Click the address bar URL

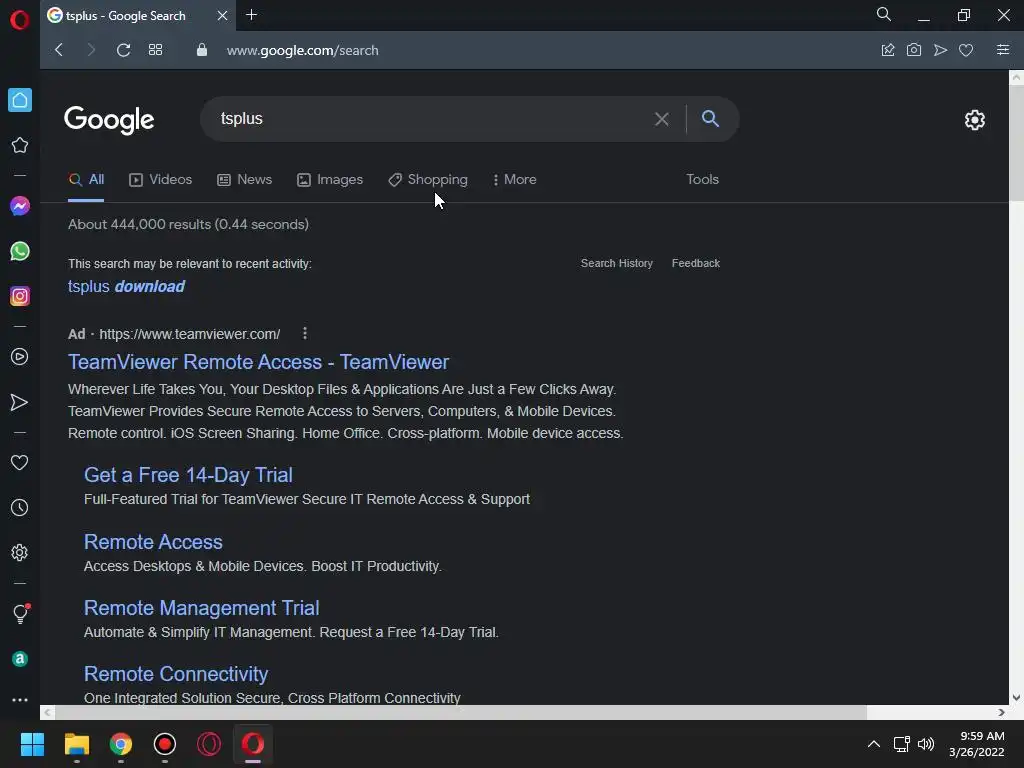[302, 50]
